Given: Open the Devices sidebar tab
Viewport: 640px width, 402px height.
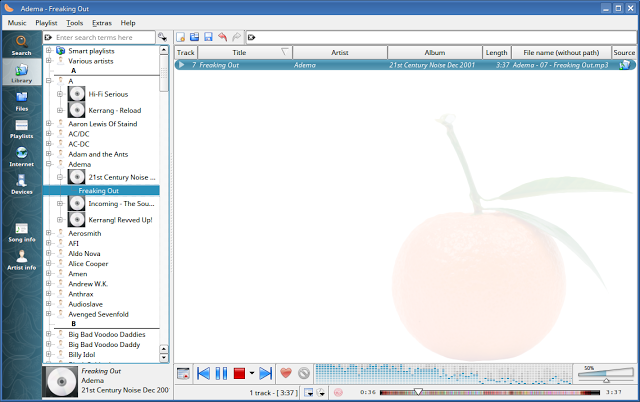Looking at the screenshot, I should click(x=21, y=184).
